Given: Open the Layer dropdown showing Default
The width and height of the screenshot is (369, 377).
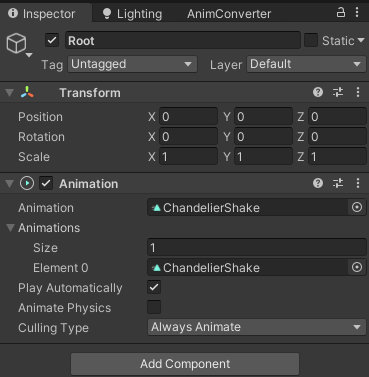Looking at the screenshot, I should coord(306,64).
